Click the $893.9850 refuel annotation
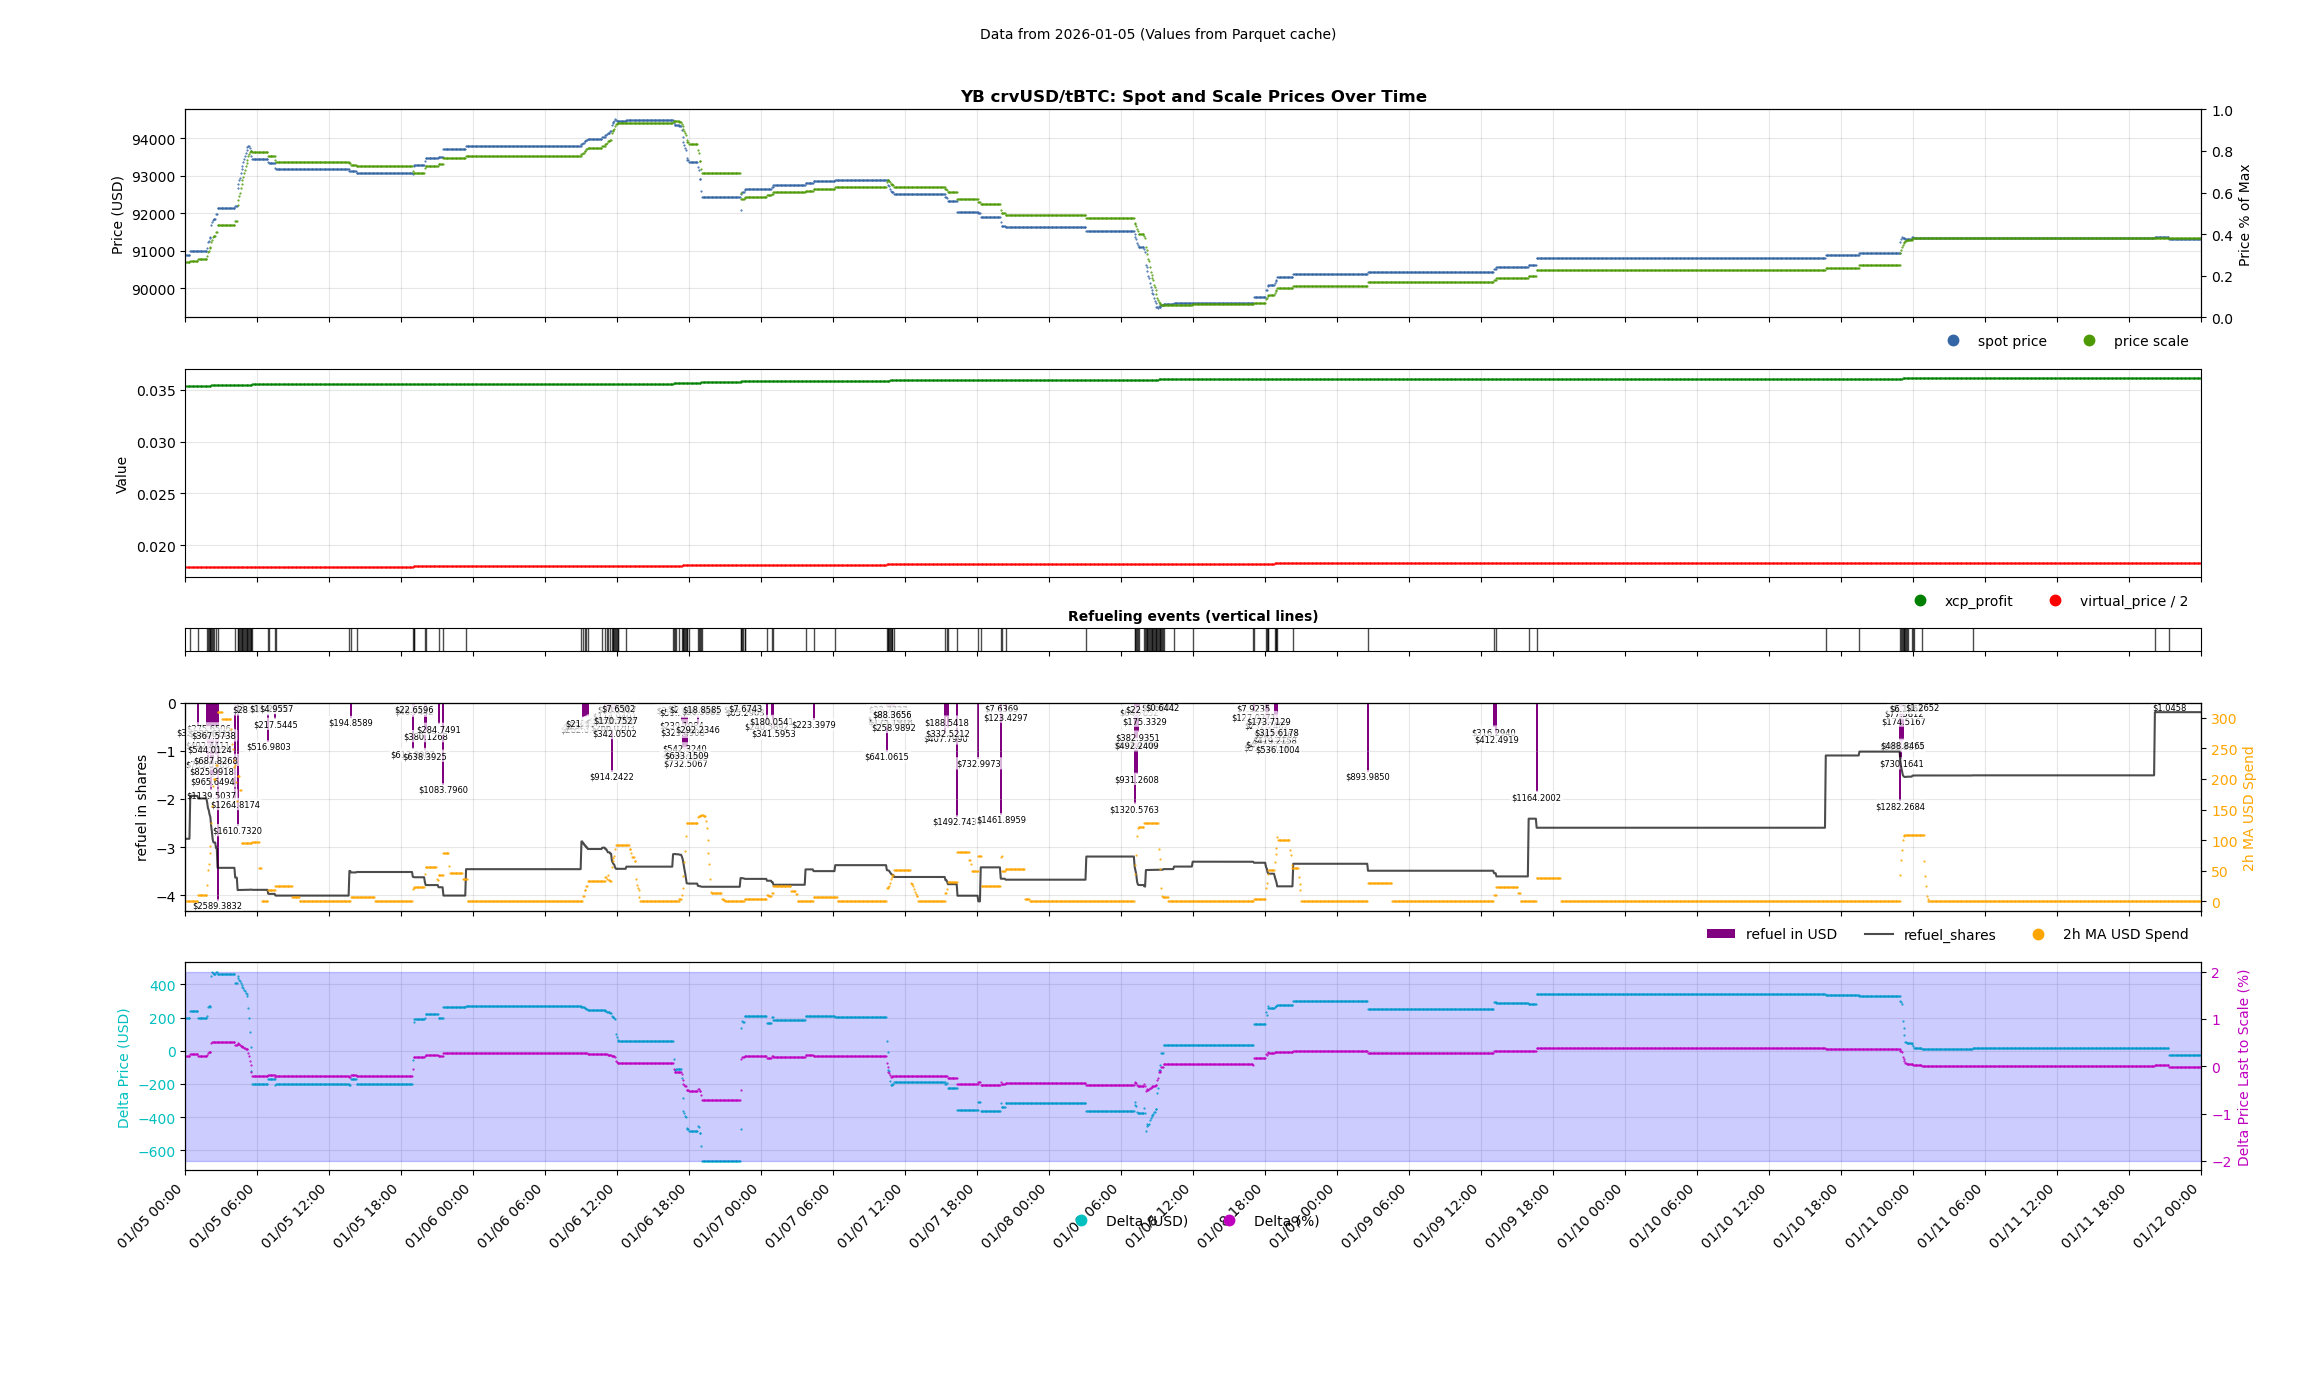Image resolution: width=2317 pixels, height=1377 pixels. pos(1367,777)
